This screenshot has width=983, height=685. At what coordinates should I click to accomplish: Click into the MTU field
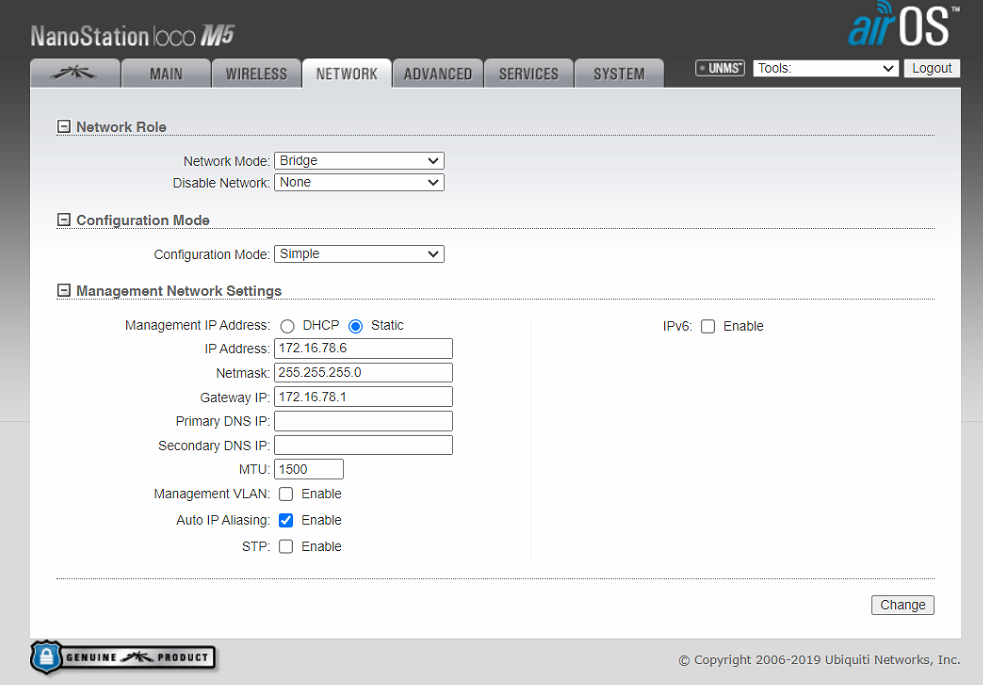[308, 469]
